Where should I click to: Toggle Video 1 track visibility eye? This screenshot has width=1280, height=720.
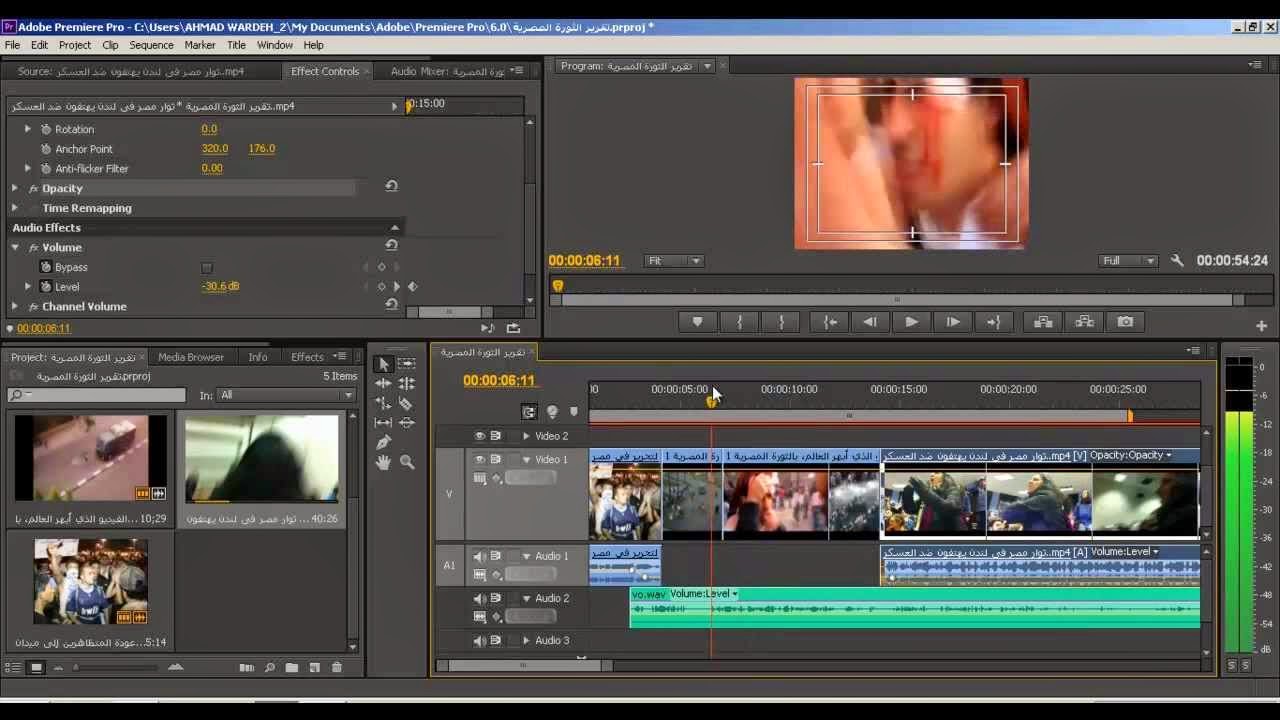click(x=479, y=460)
